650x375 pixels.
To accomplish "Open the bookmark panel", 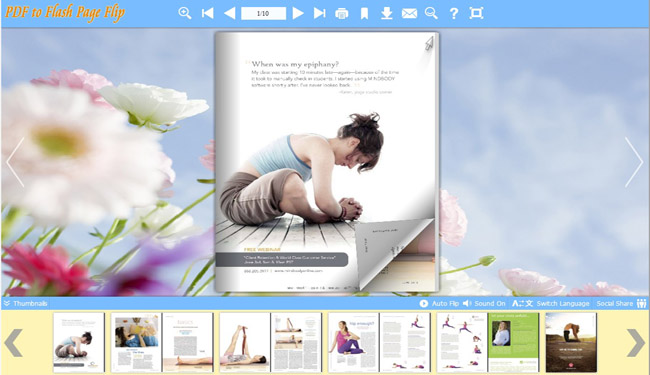I will tap(364, 14).
